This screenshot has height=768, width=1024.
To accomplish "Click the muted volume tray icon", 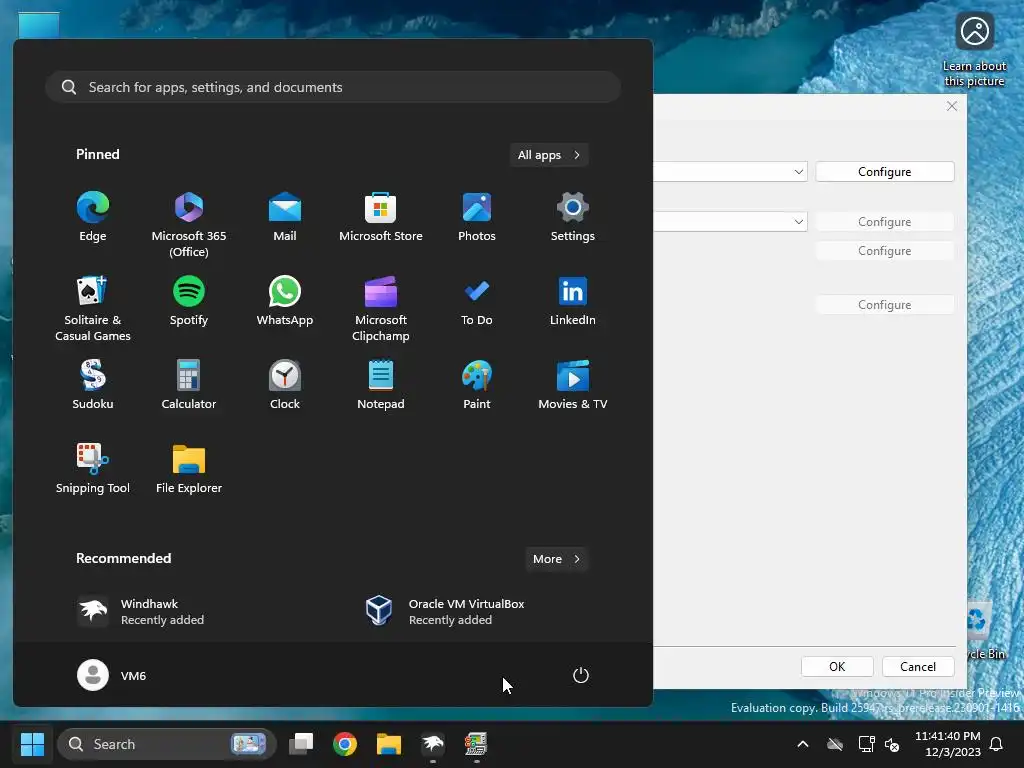I will click(892, 744).
